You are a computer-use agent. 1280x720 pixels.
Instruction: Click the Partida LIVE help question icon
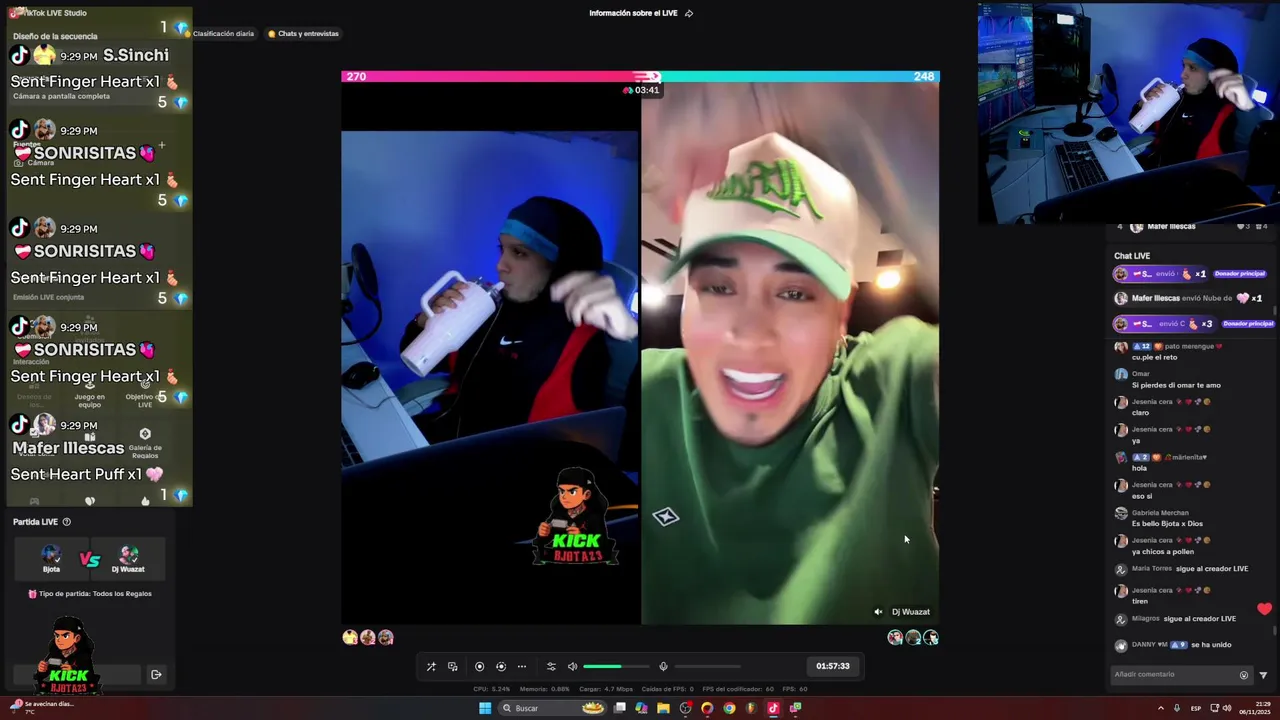tap(67, 522)
